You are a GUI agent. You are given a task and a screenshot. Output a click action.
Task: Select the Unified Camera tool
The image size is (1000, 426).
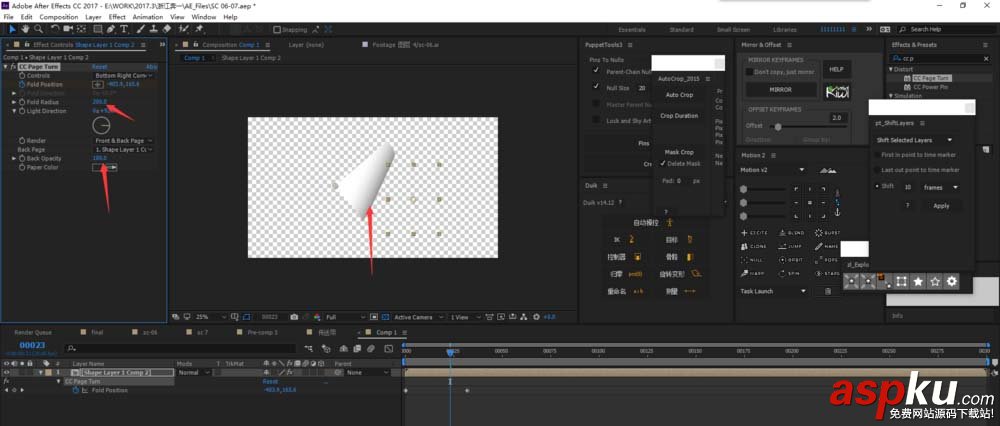pos(68,29)
